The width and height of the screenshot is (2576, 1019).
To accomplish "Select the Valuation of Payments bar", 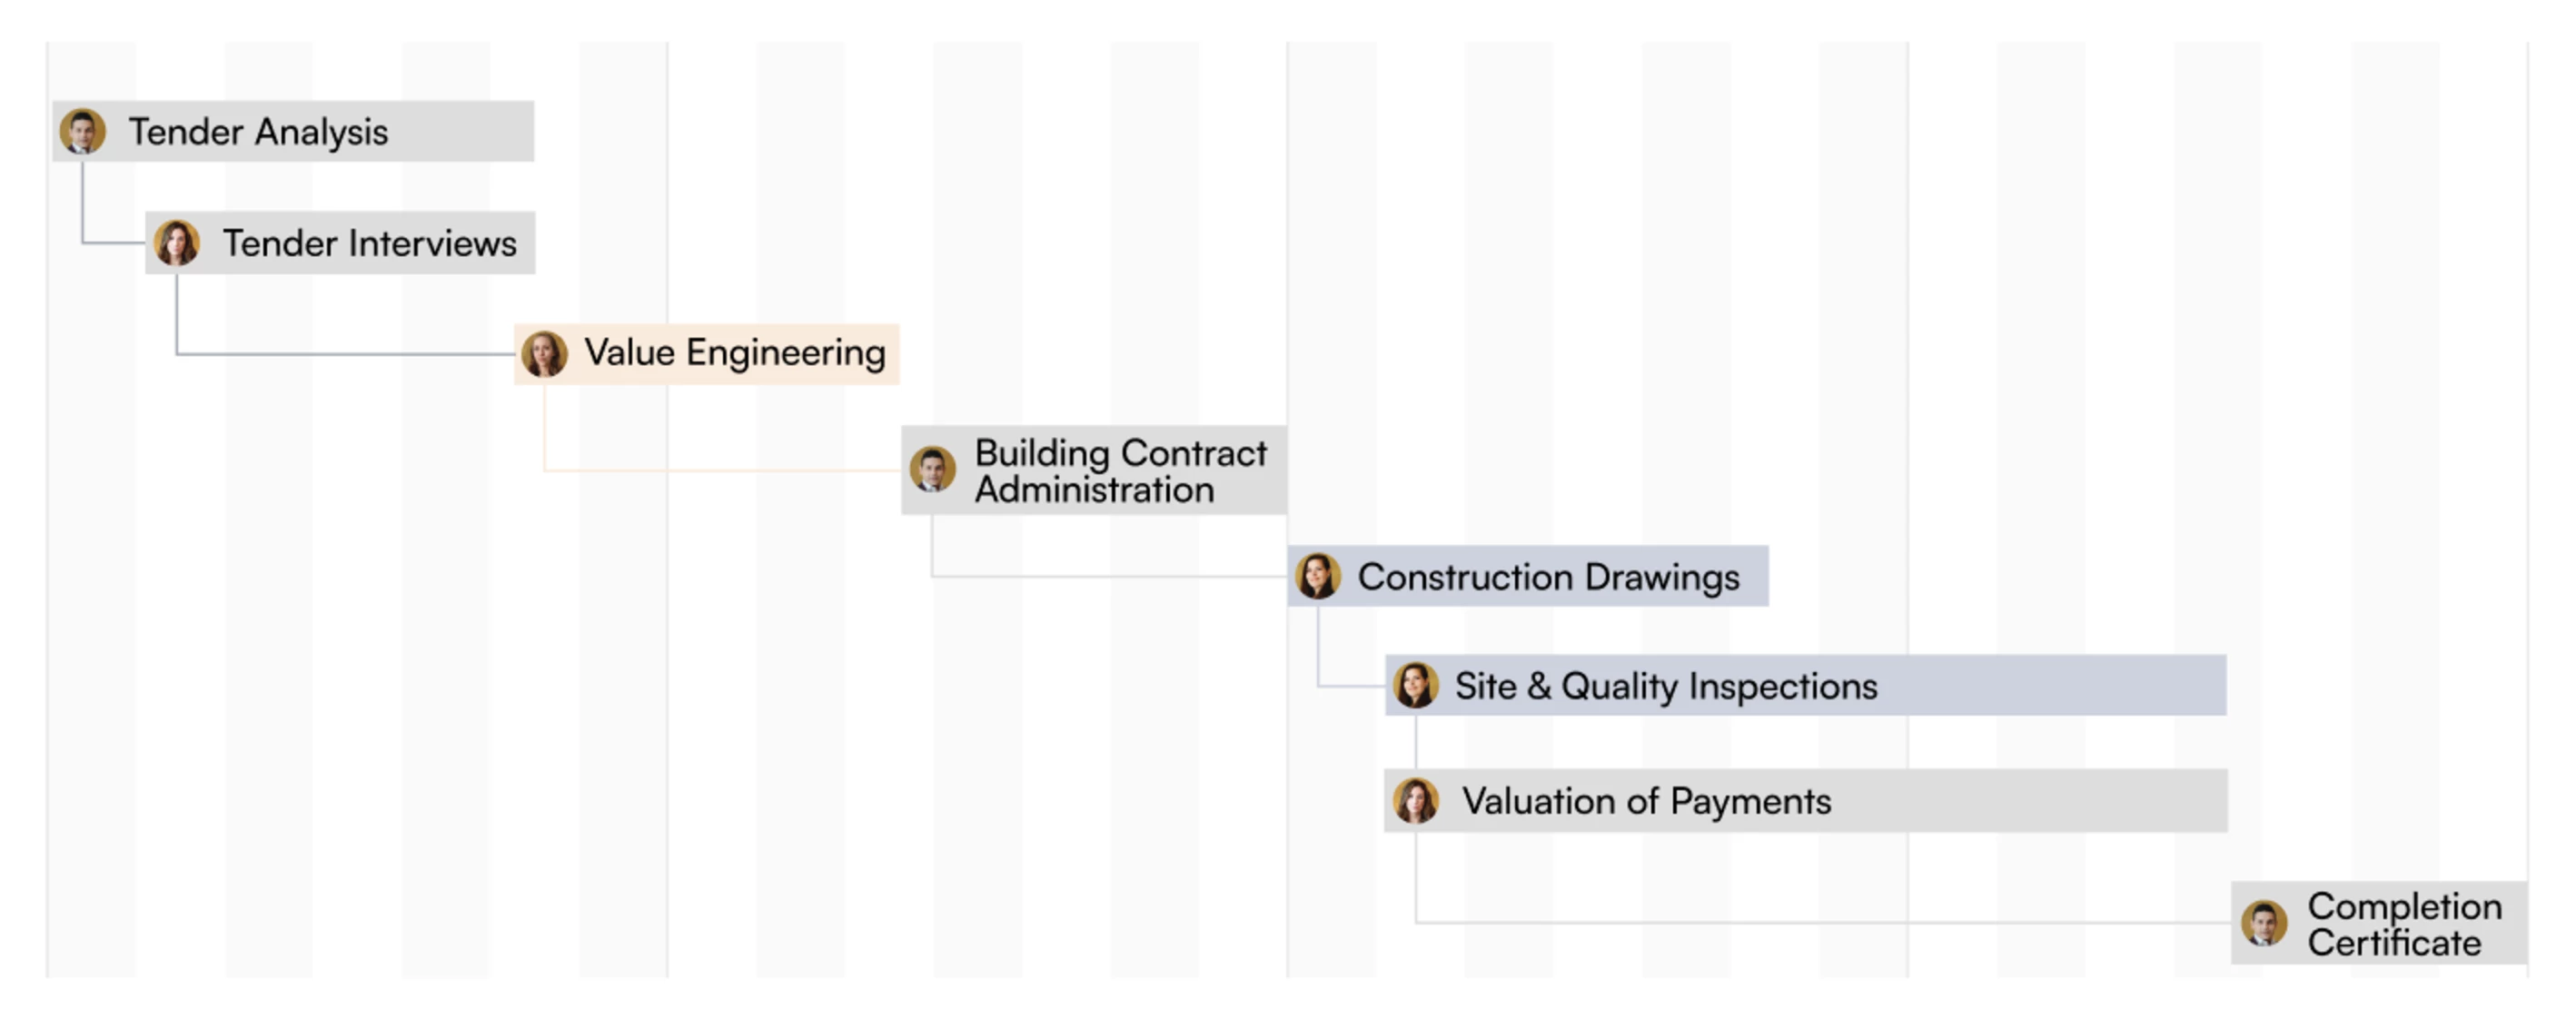I will (1806, 800).
